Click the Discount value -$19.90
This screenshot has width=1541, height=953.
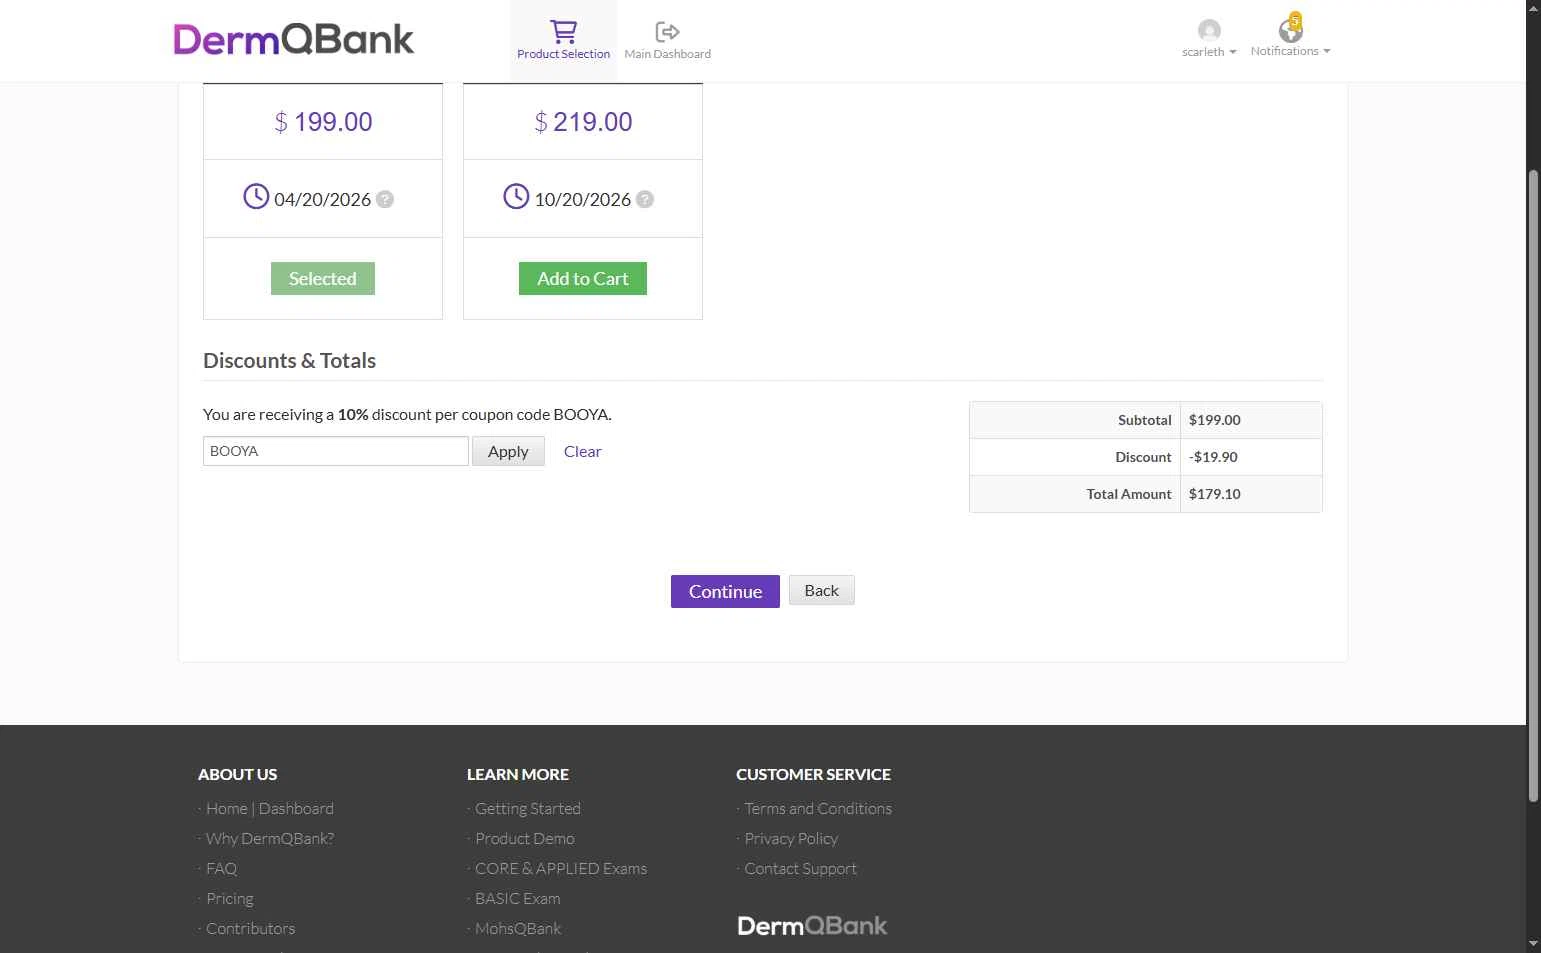coord(1213,457)
